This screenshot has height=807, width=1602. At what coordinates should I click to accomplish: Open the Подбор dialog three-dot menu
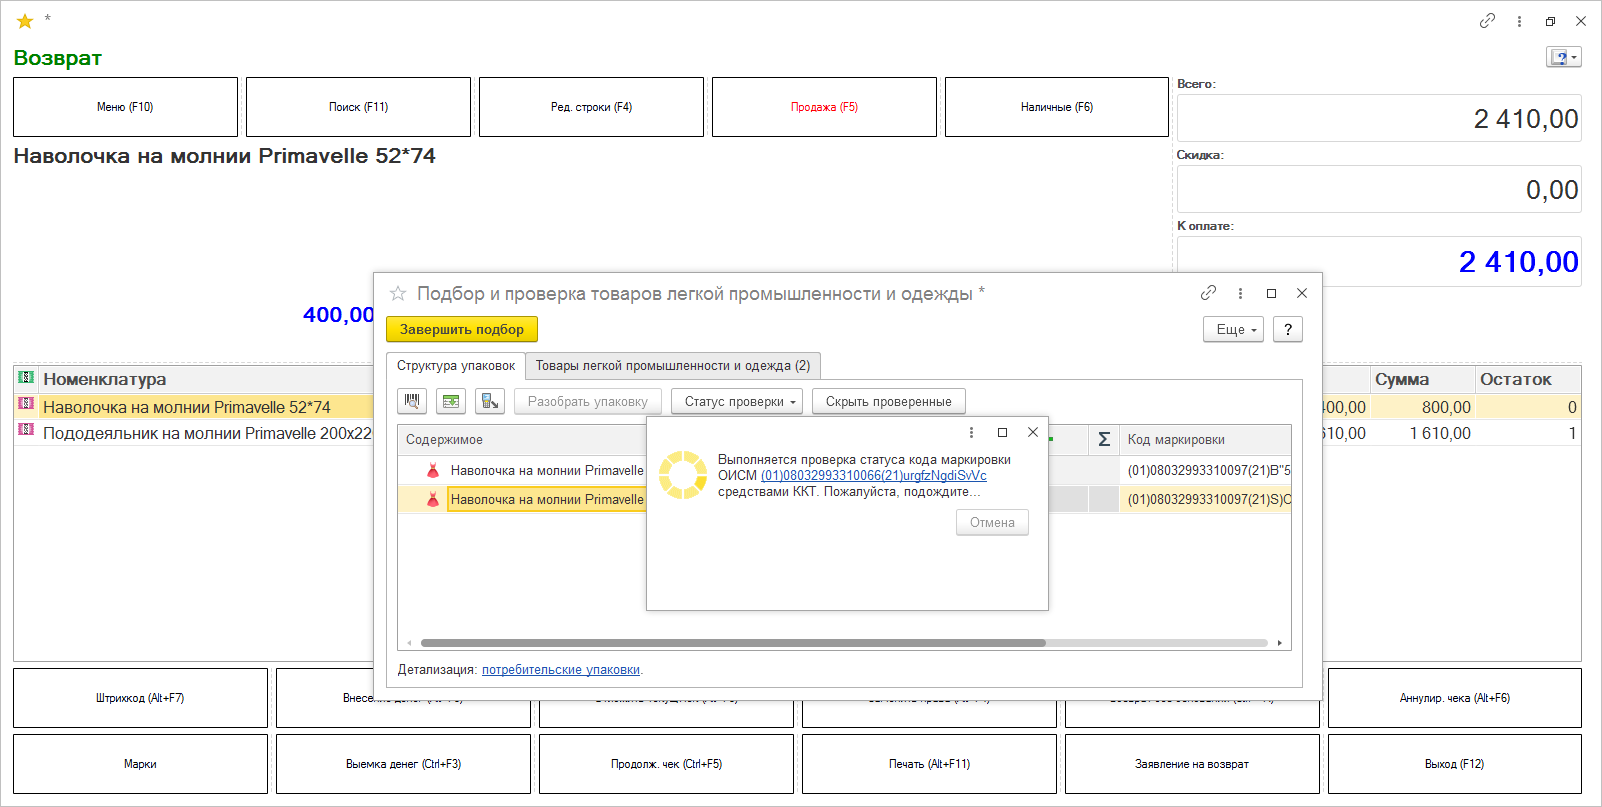tap(1240, 293)
